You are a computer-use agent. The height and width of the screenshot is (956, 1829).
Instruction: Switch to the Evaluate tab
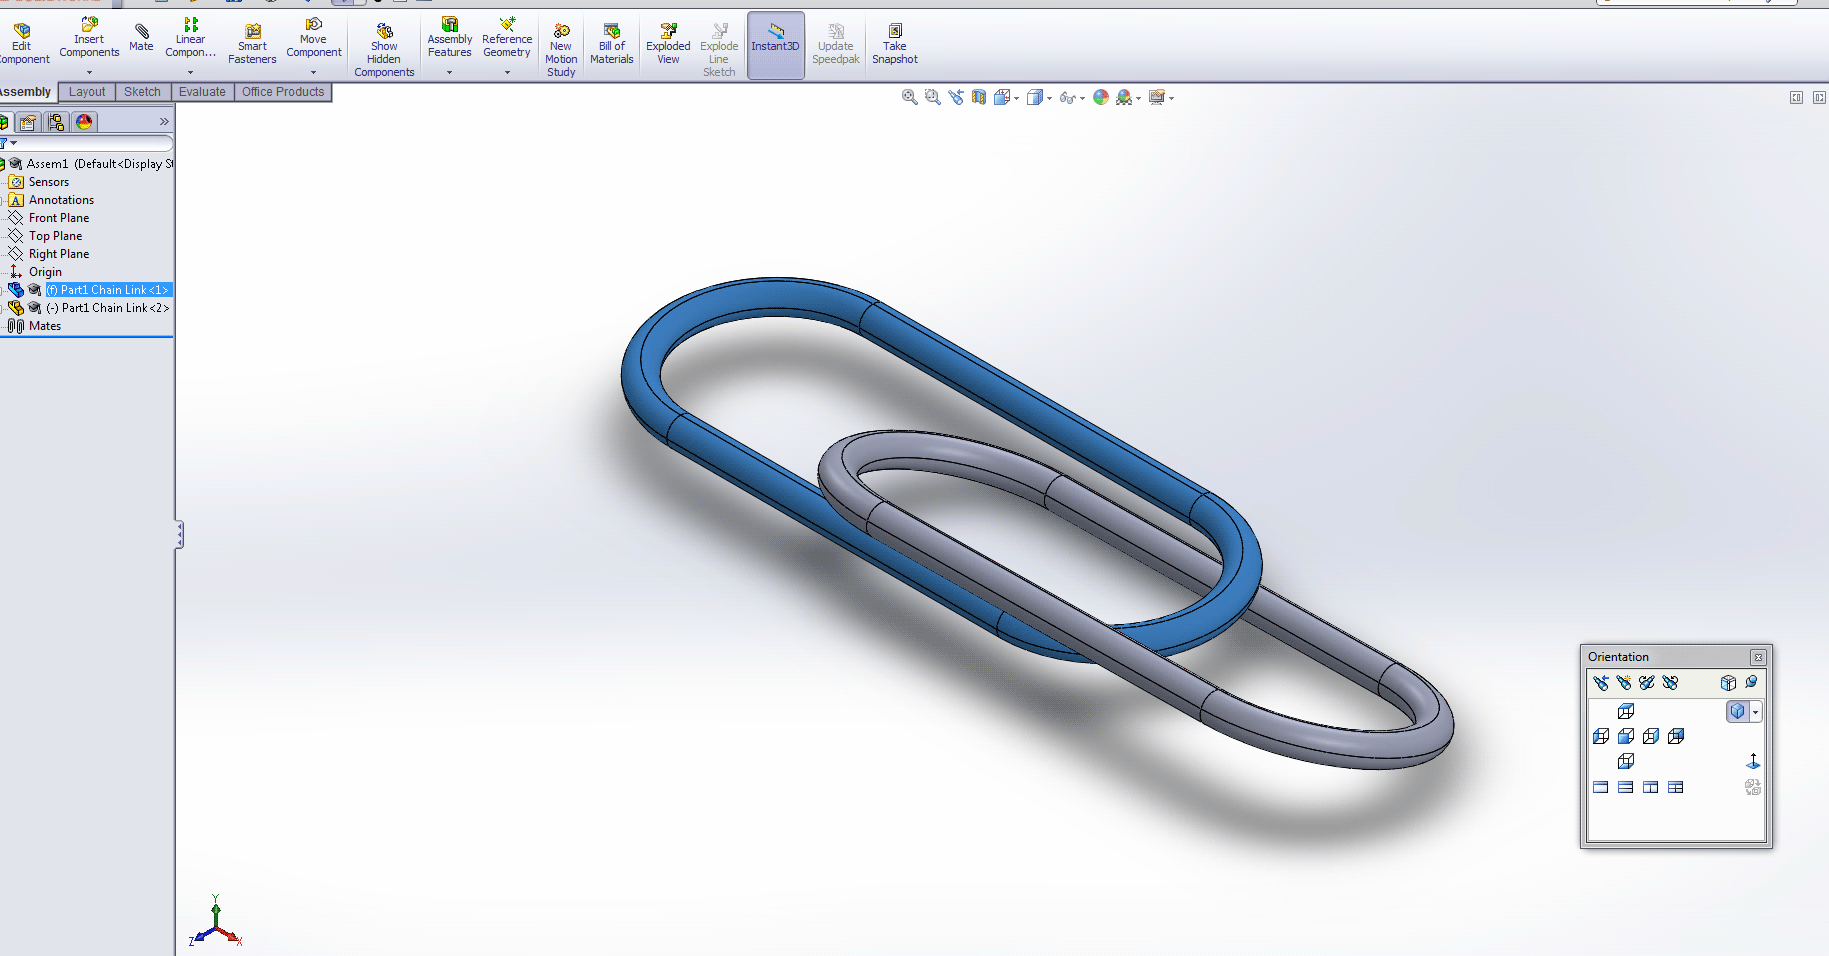(202, 92)
